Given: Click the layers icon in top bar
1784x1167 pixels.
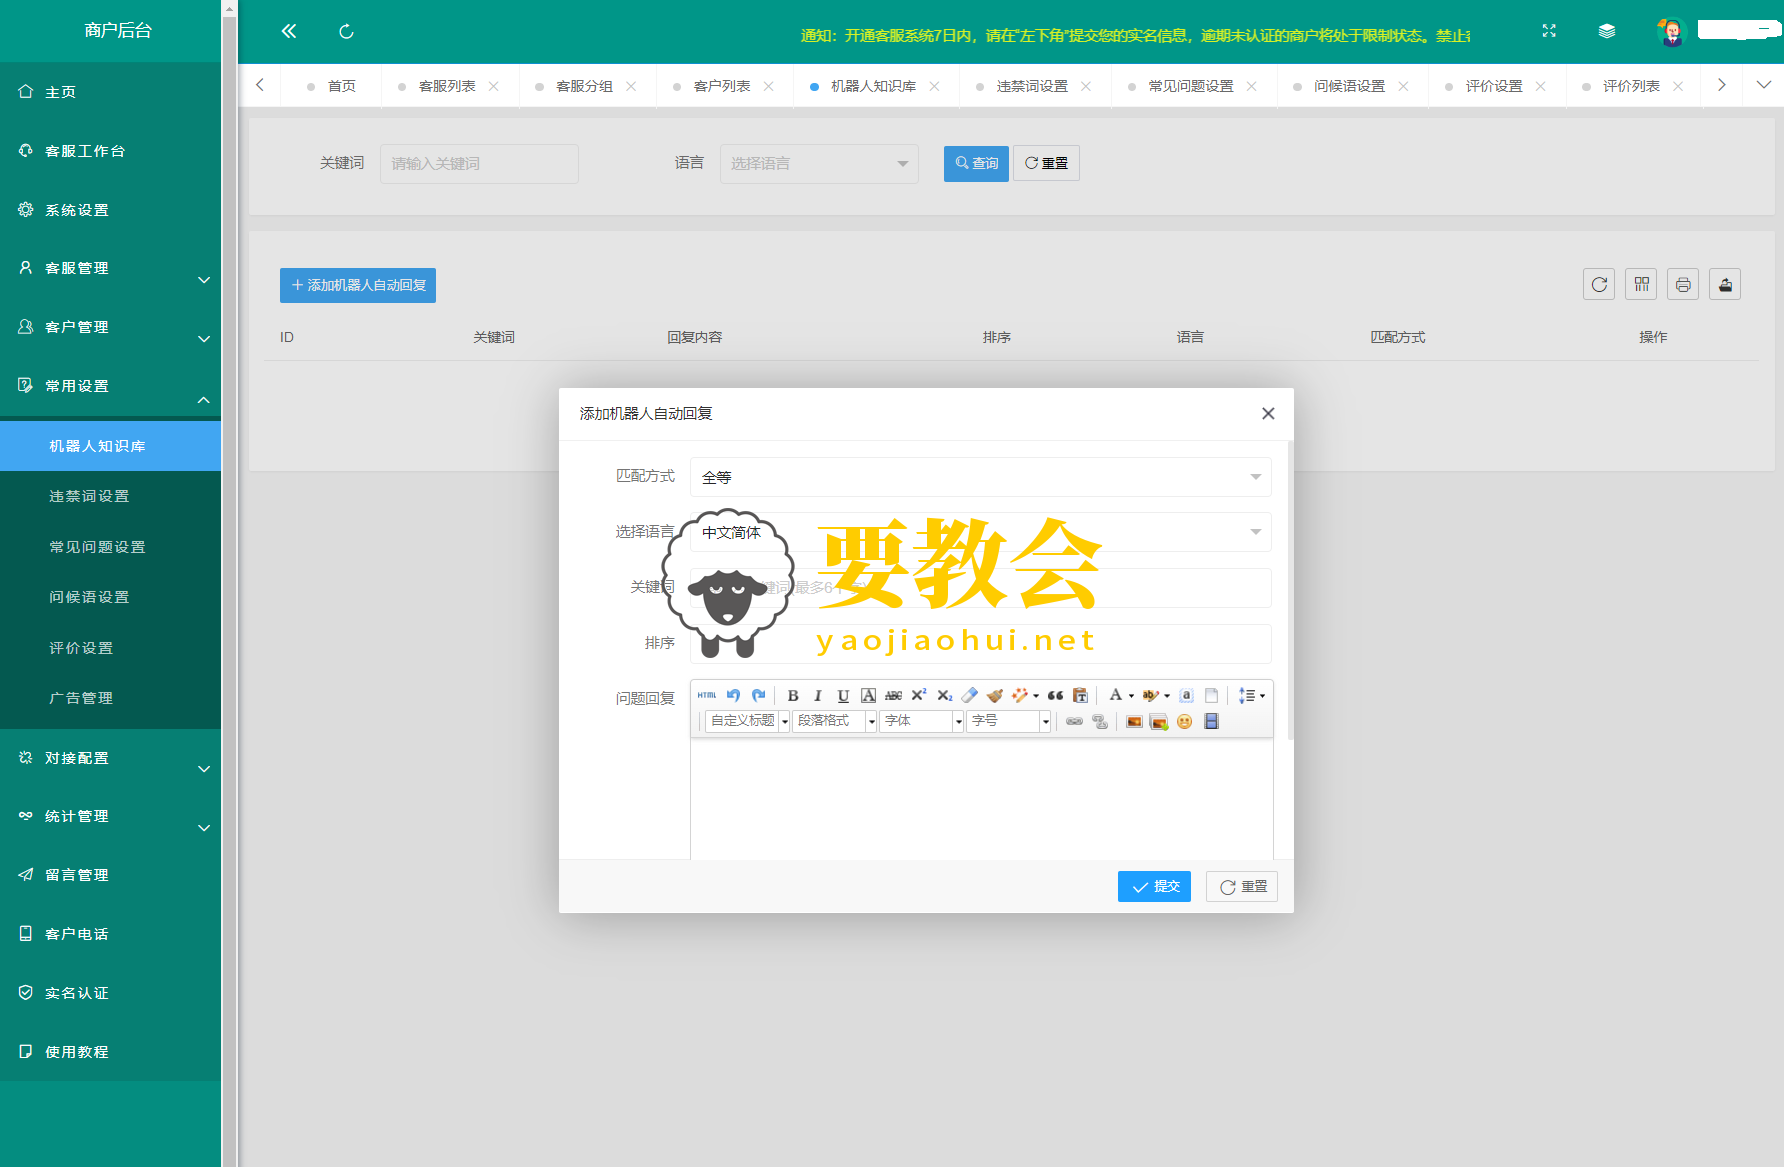Looking at the screenshot, I should [1607, 31].
